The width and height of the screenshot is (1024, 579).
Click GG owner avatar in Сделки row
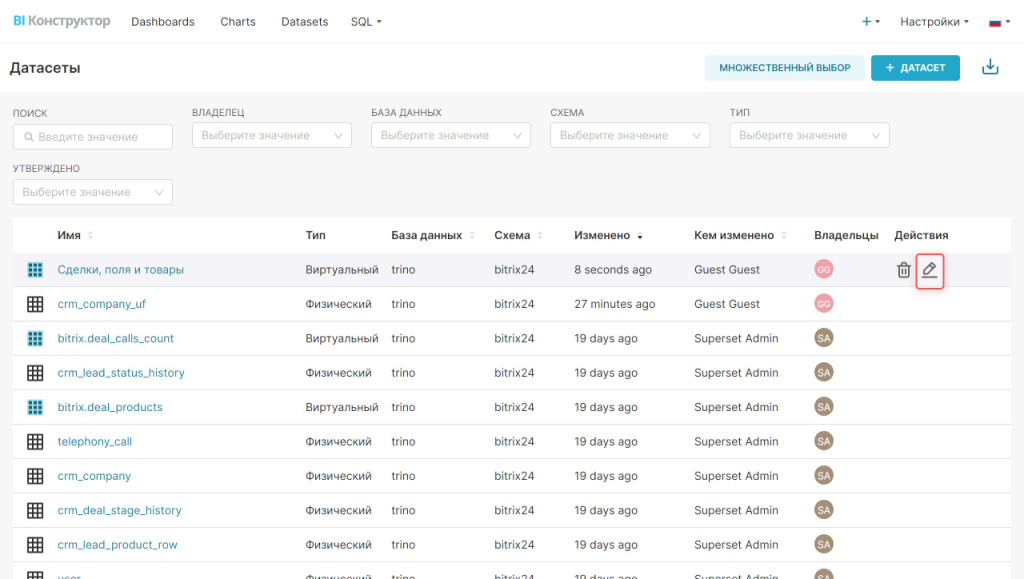click(x=824, y=269)
